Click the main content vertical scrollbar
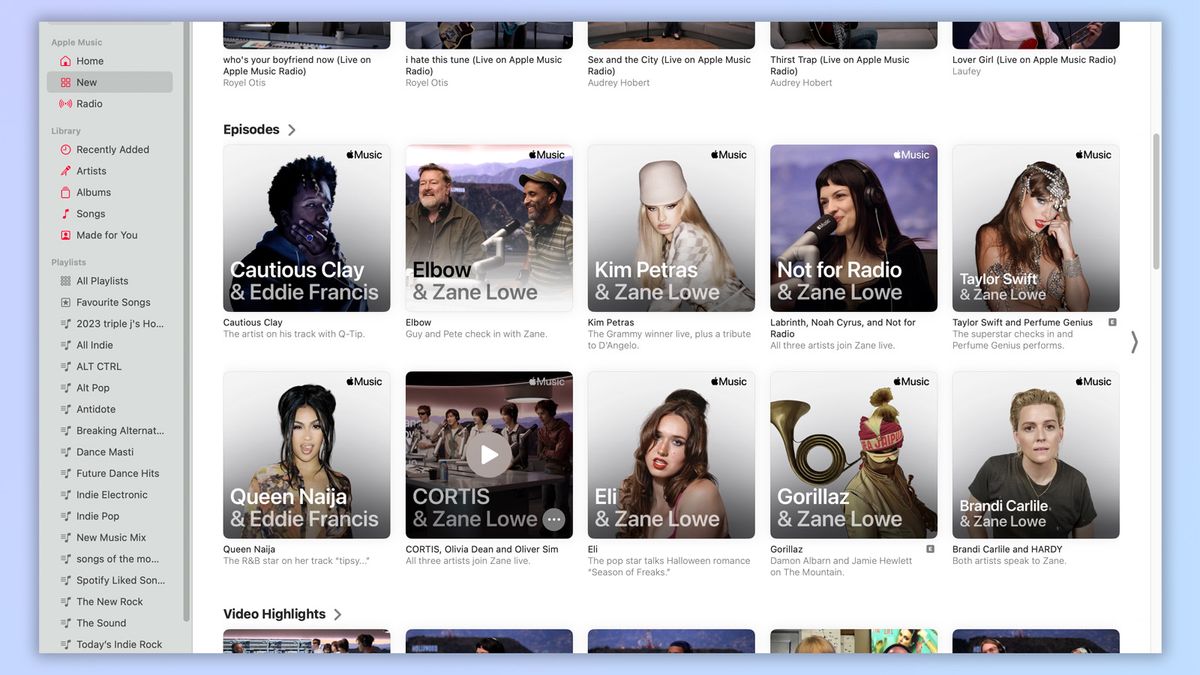 (x=1156, y=200)
